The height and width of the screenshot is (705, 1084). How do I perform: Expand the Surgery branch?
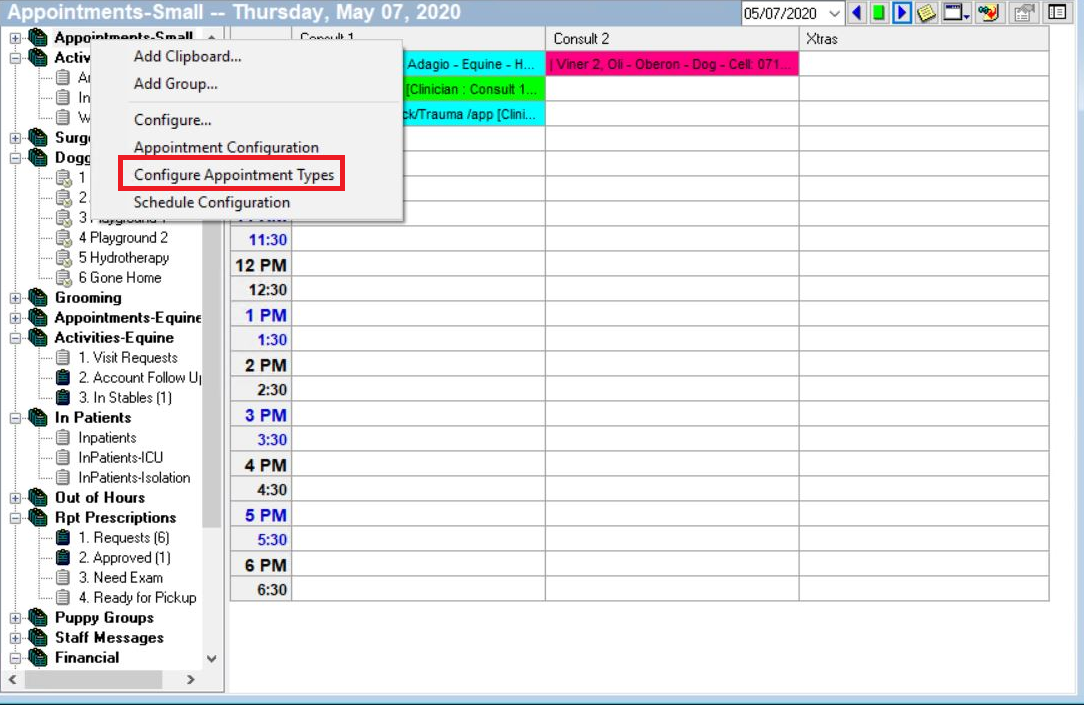pyautogui.click(x=15, y=136)
